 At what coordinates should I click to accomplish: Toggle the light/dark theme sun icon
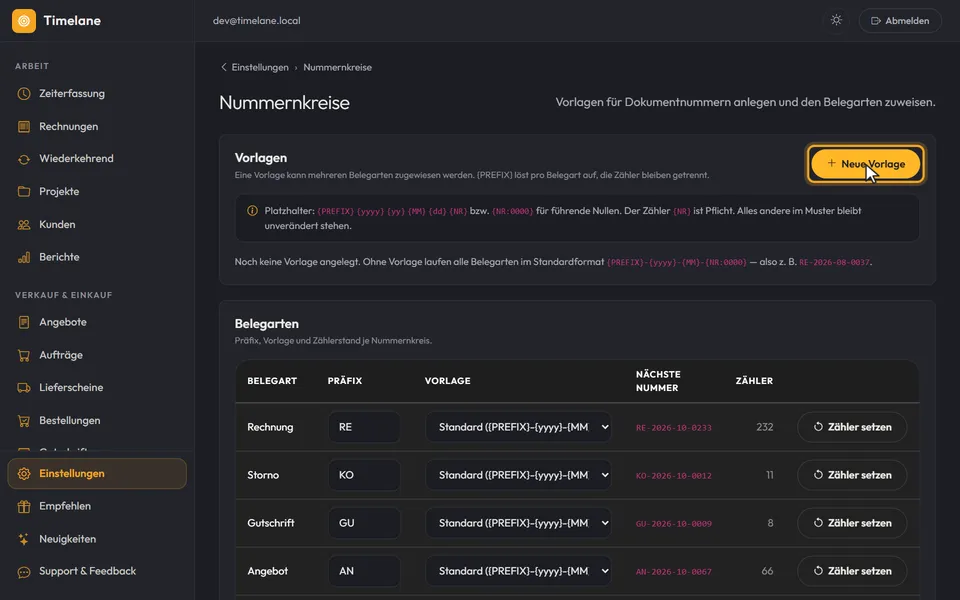(x=836, y=20)
